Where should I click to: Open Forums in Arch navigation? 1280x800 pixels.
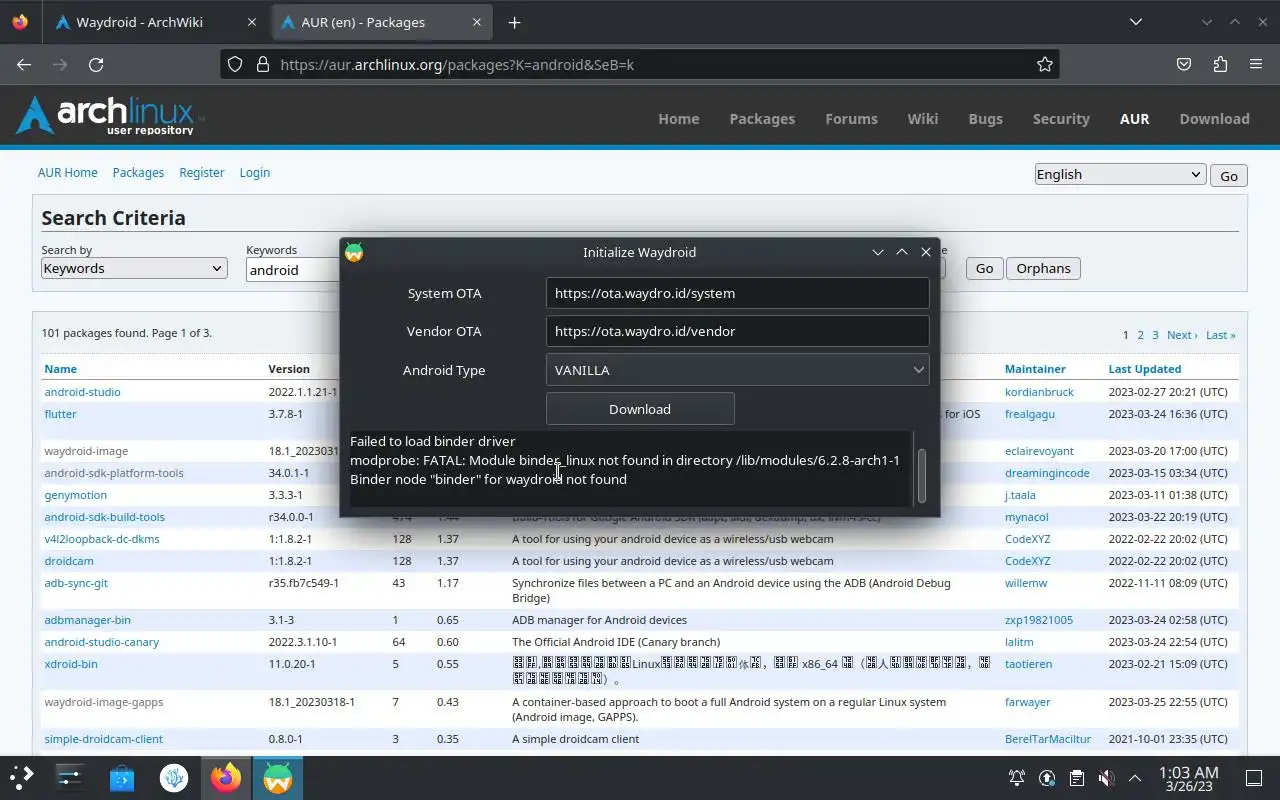click(851, 118)
